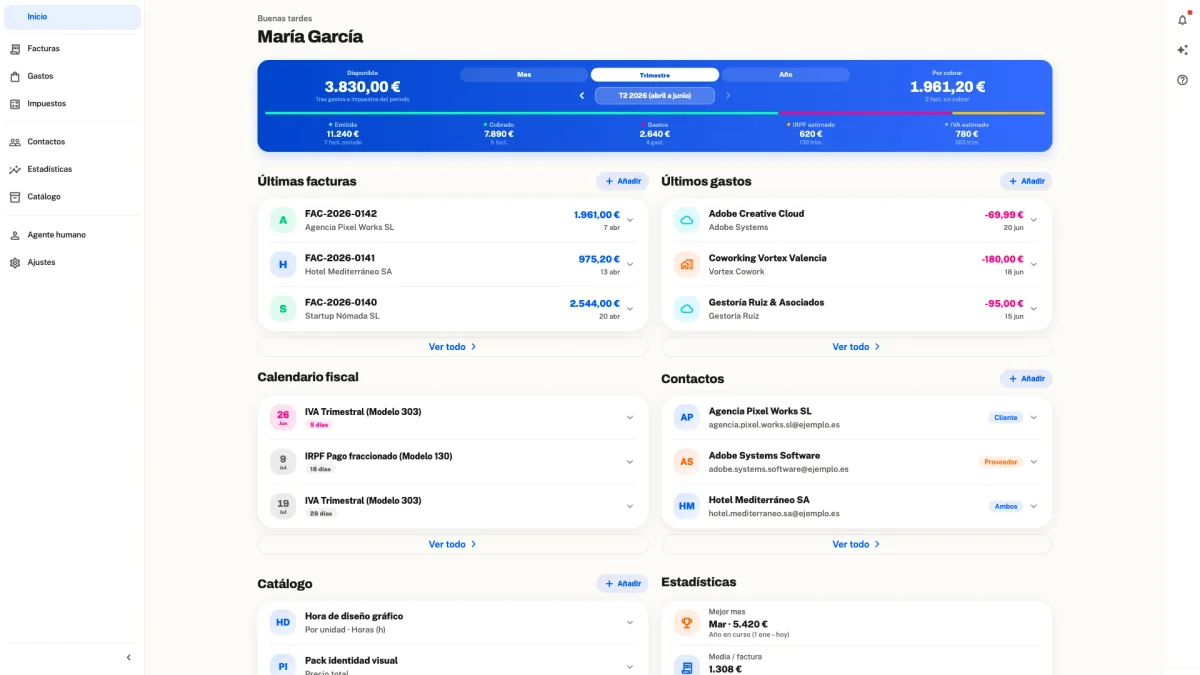Open Agente humano in the sidebar
1200x675 pixels.
pyautogui.click(x=72, y=235)
